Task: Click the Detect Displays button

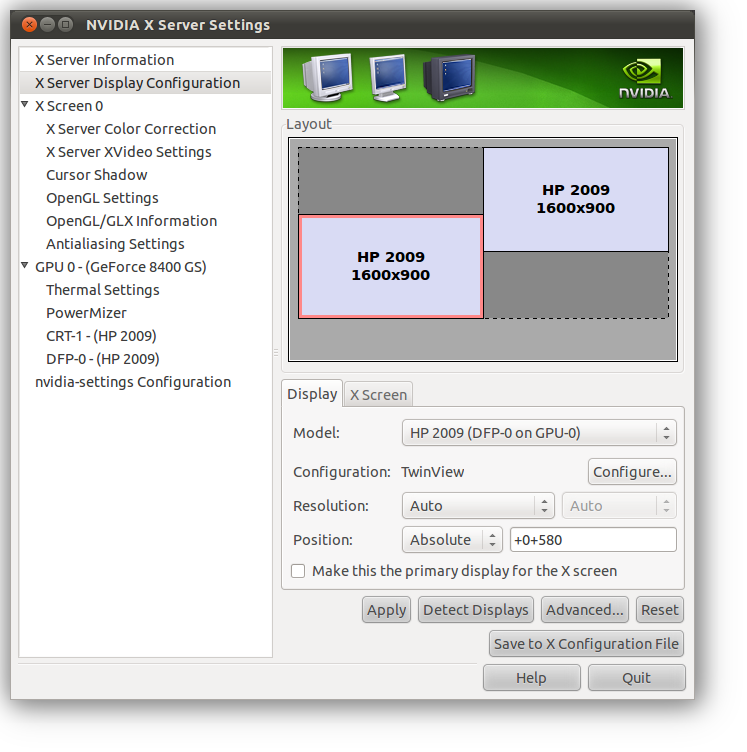Action: [x=475, y=610]
